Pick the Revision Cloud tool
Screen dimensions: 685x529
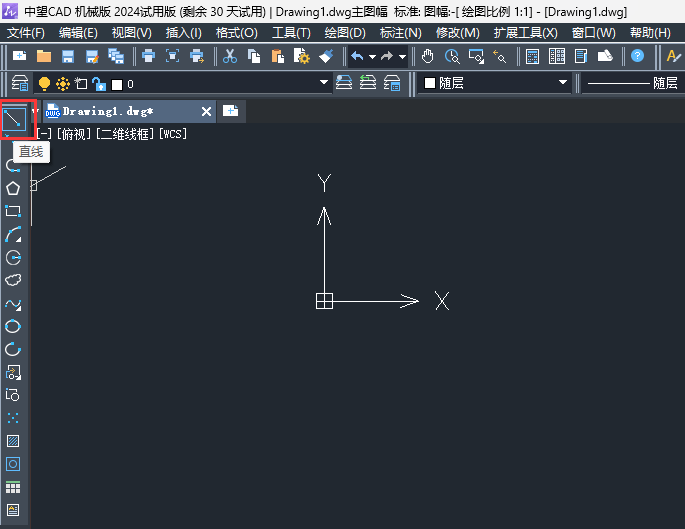pyautogui.click(x=13, y=280)
